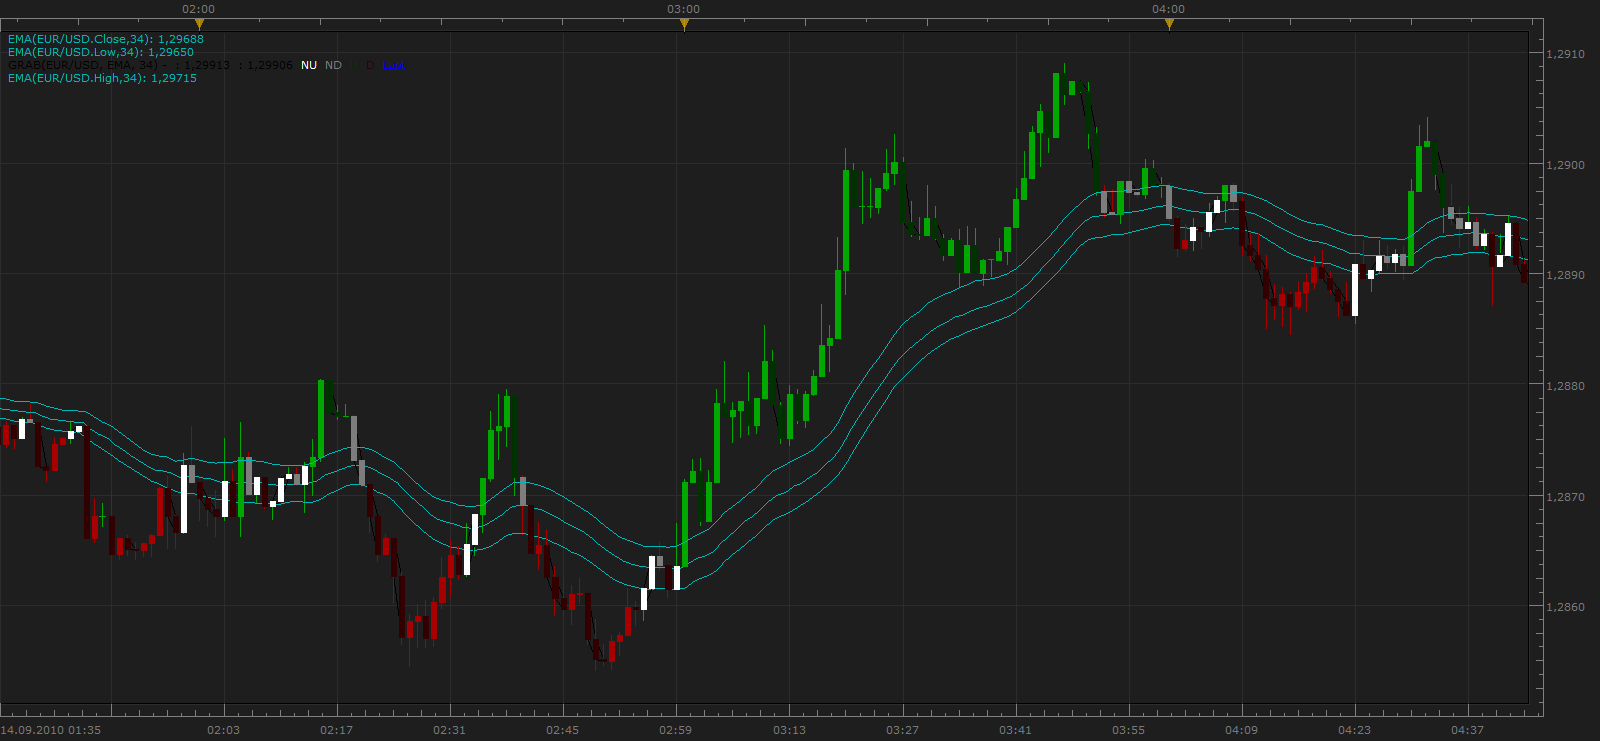Viewport: 1600px width, 741px height.
Task: Click the 03:41 time axis label
Action: (1015, 730)
